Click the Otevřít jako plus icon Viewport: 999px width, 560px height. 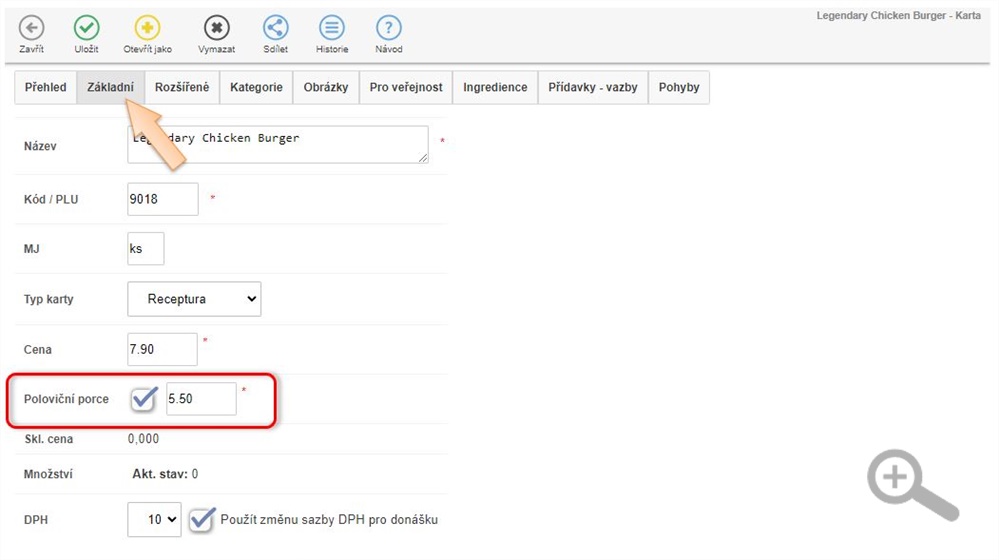tap(147, 29)
